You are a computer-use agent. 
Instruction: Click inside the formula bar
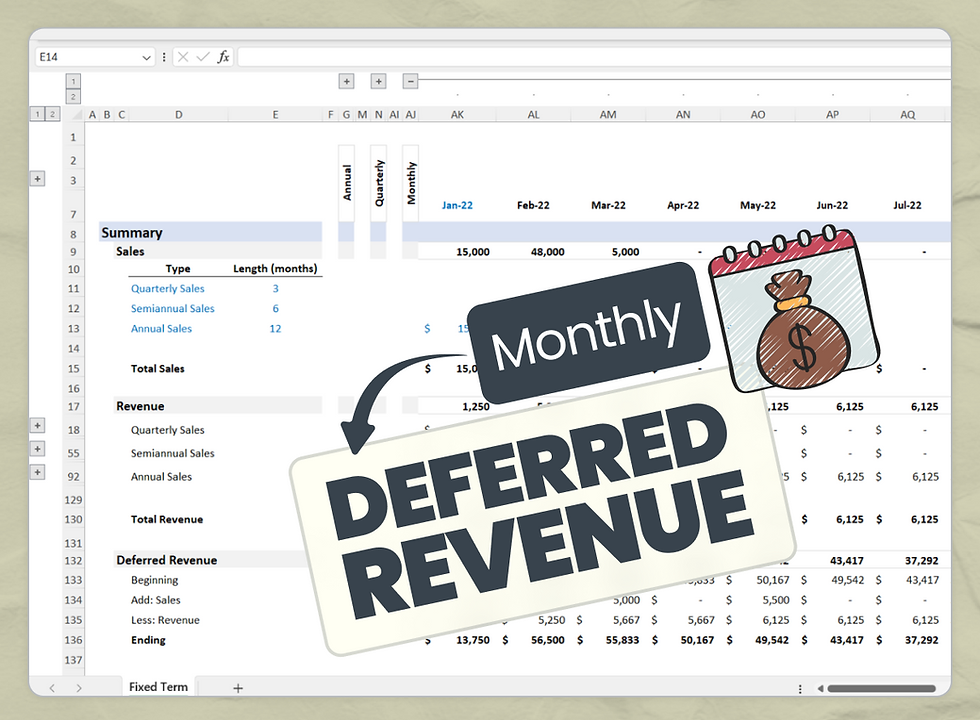click(500, 57)
